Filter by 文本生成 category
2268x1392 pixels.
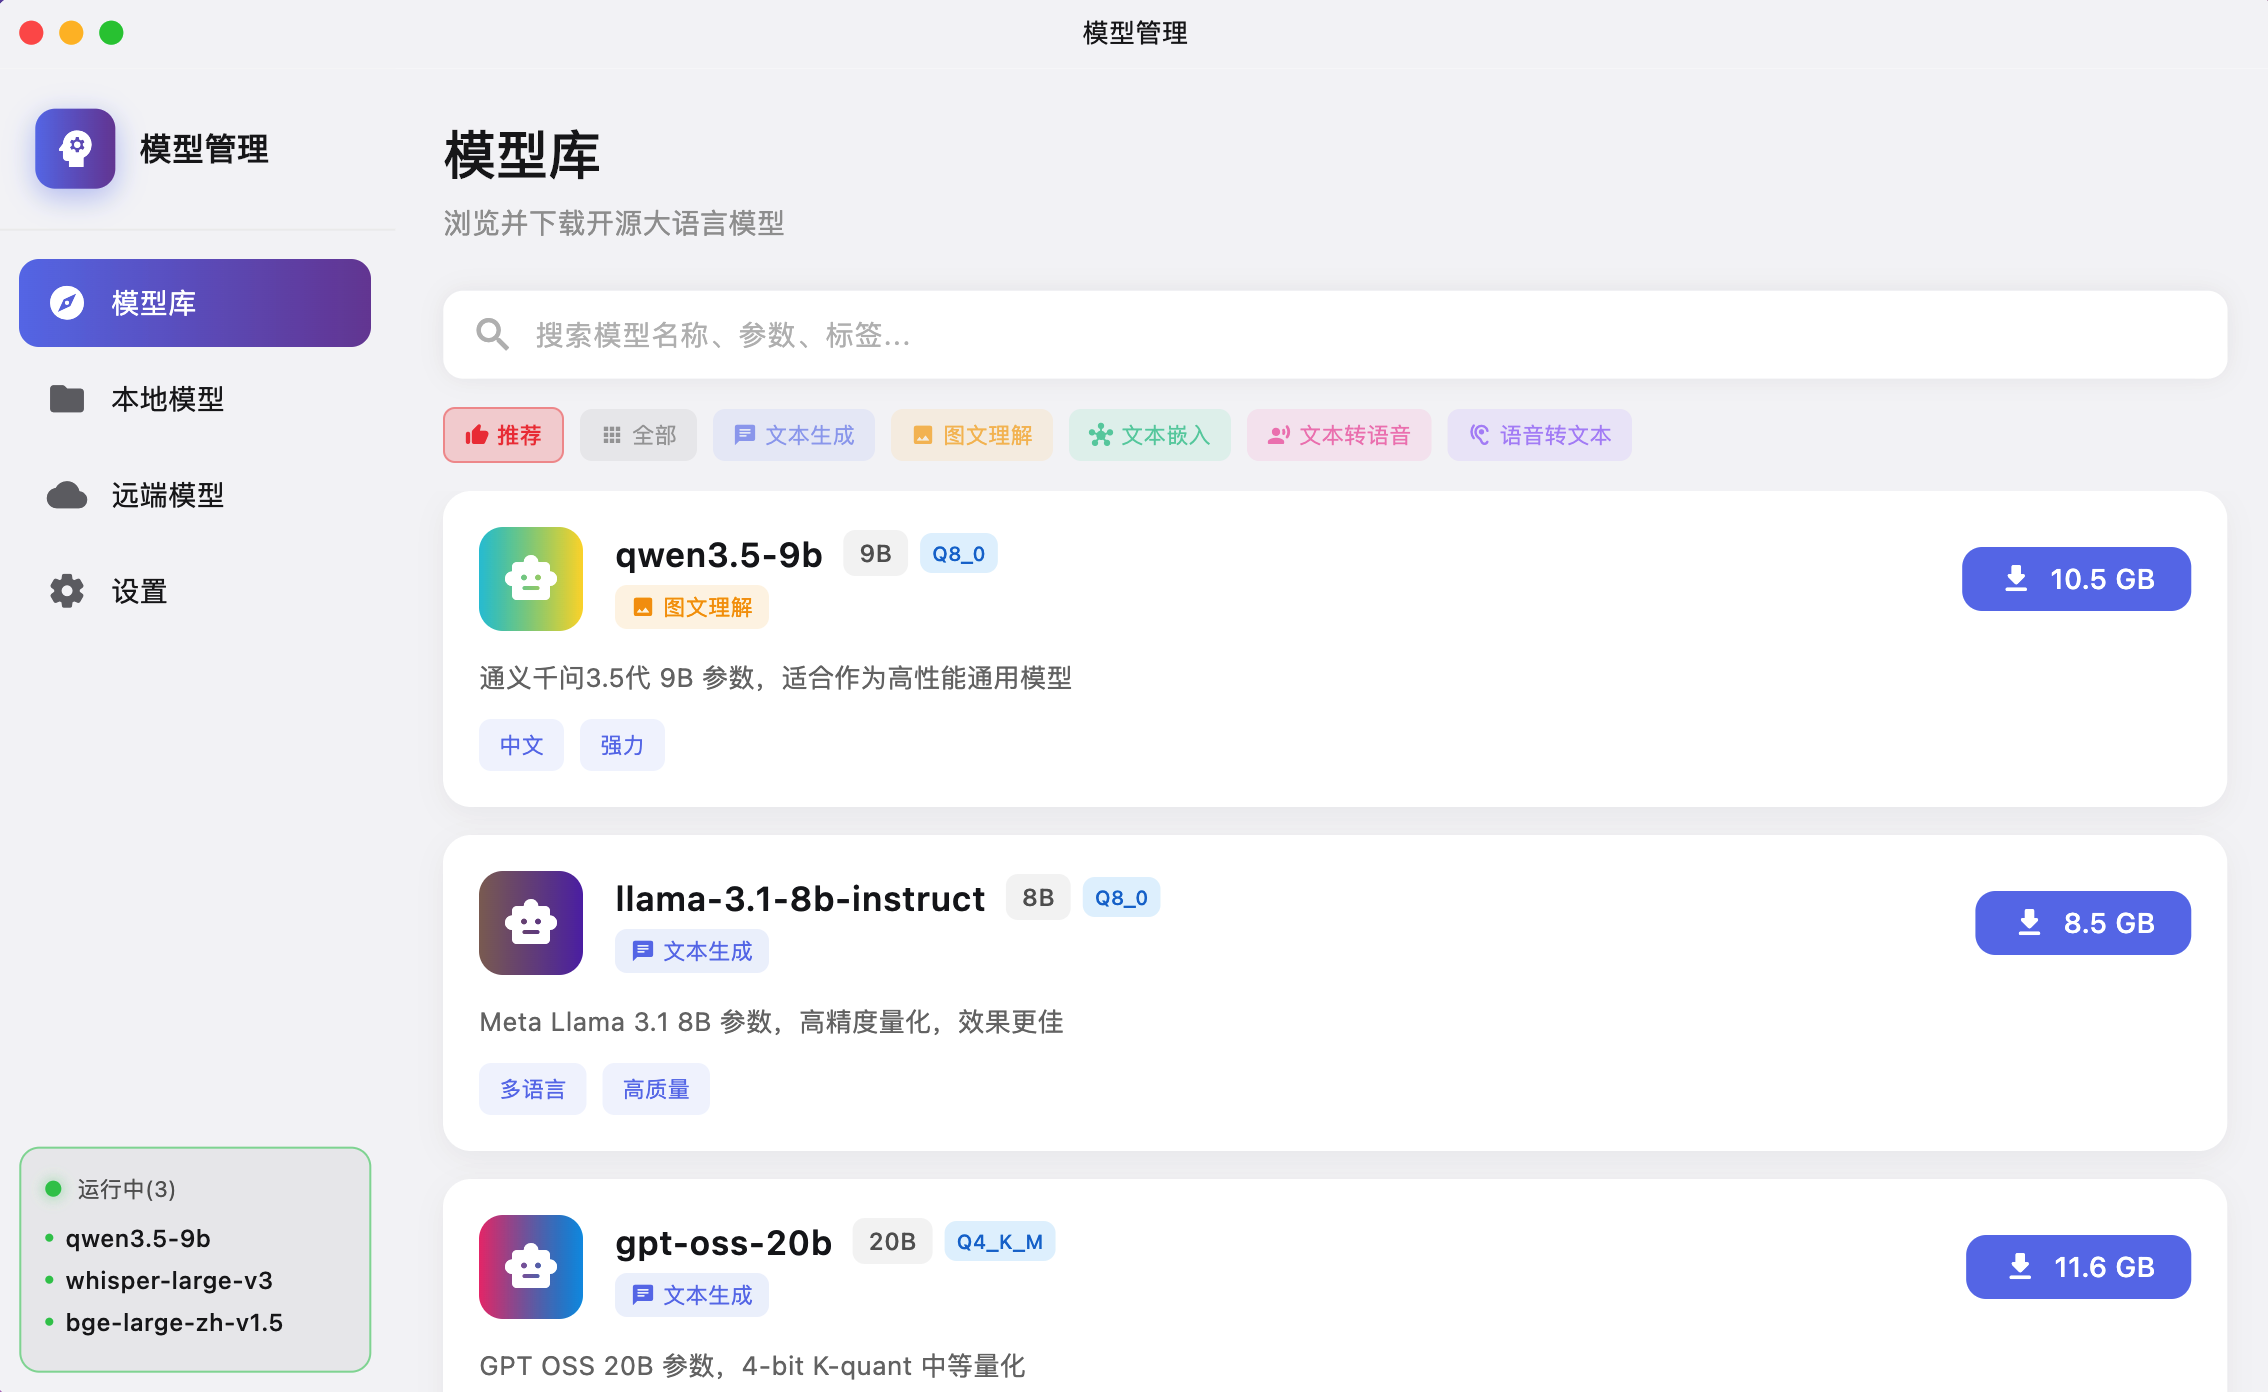[794, 435]
